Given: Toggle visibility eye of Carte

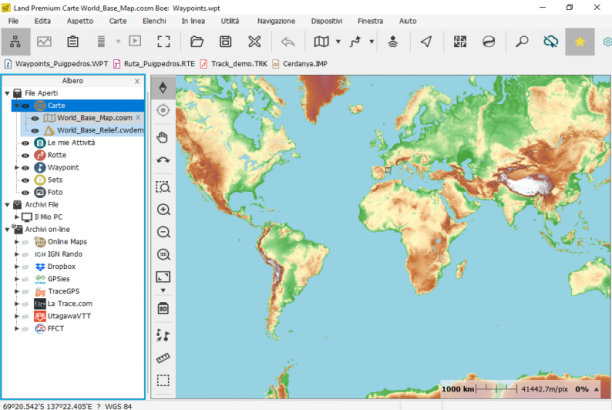Looking at the screenshot, I should coord(25,106).
